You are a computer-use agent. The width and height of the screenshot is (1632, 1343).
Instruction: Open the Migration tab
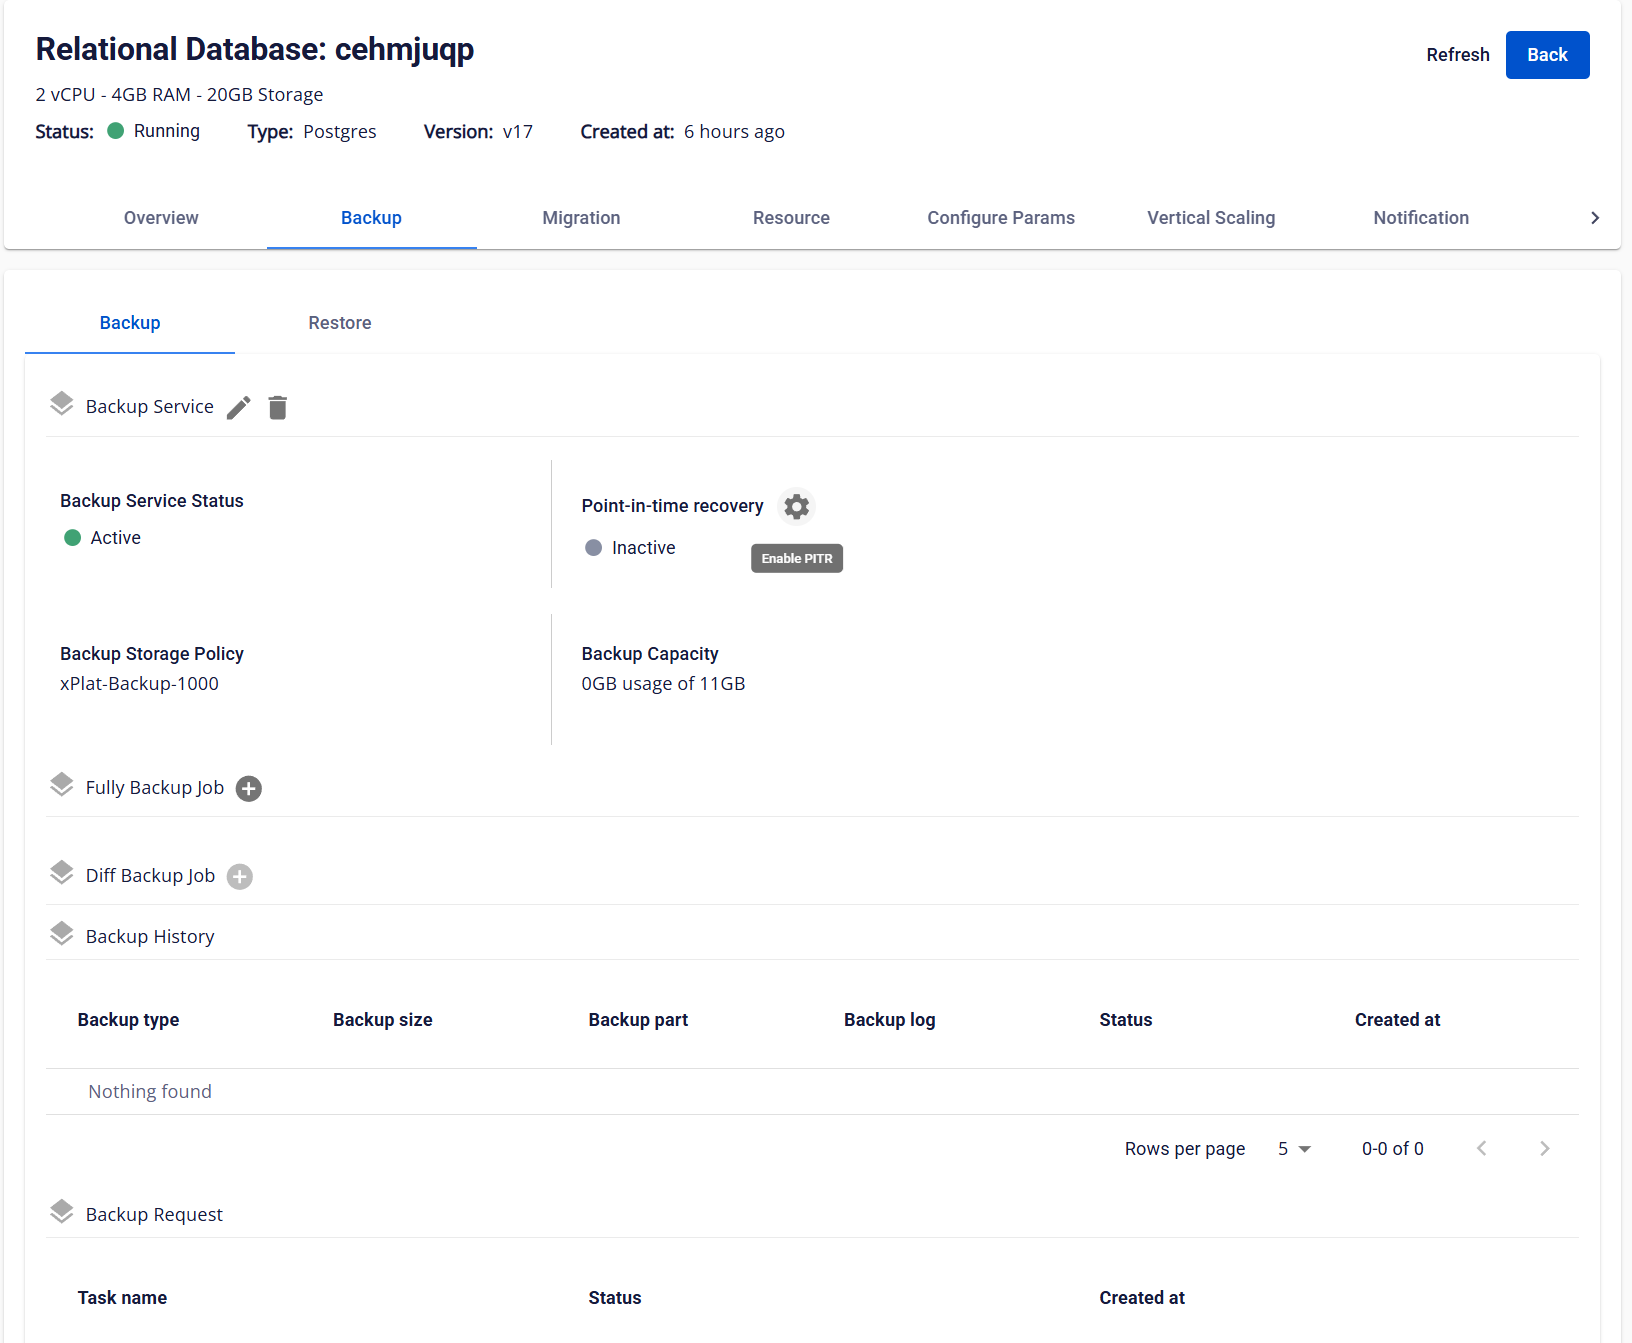click(581, 218)
